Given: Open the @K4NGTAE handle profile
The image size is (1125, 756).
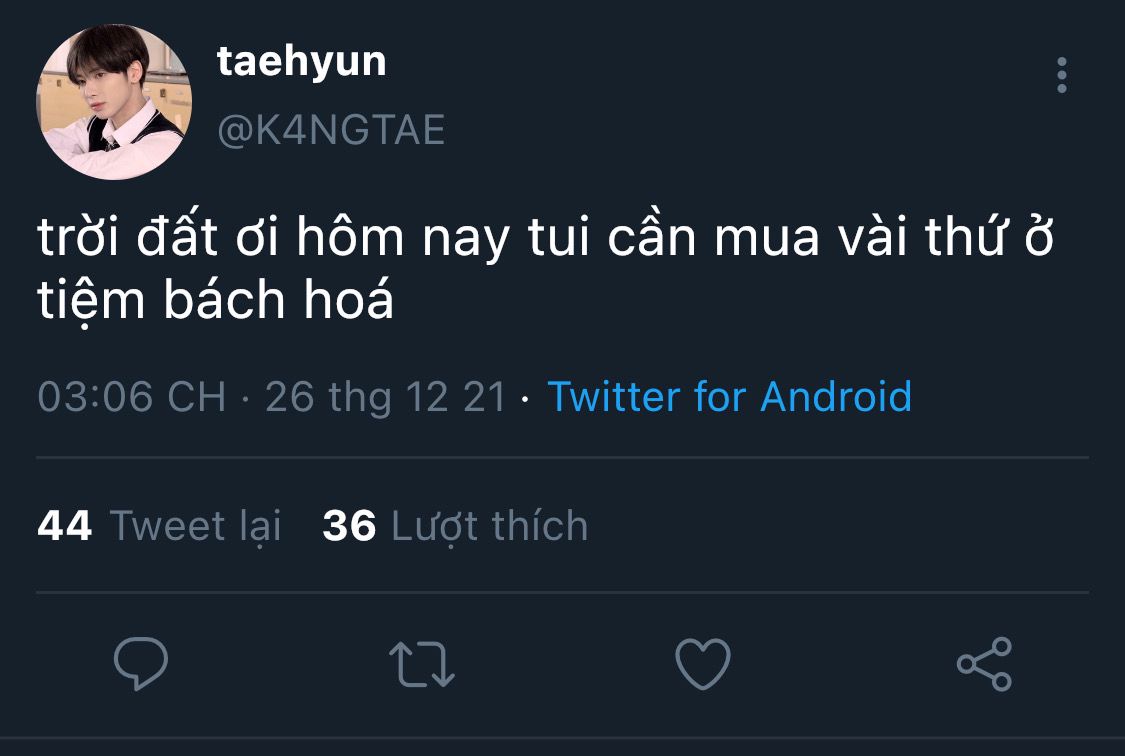Looking at the screenshot, I should (331, 131).
